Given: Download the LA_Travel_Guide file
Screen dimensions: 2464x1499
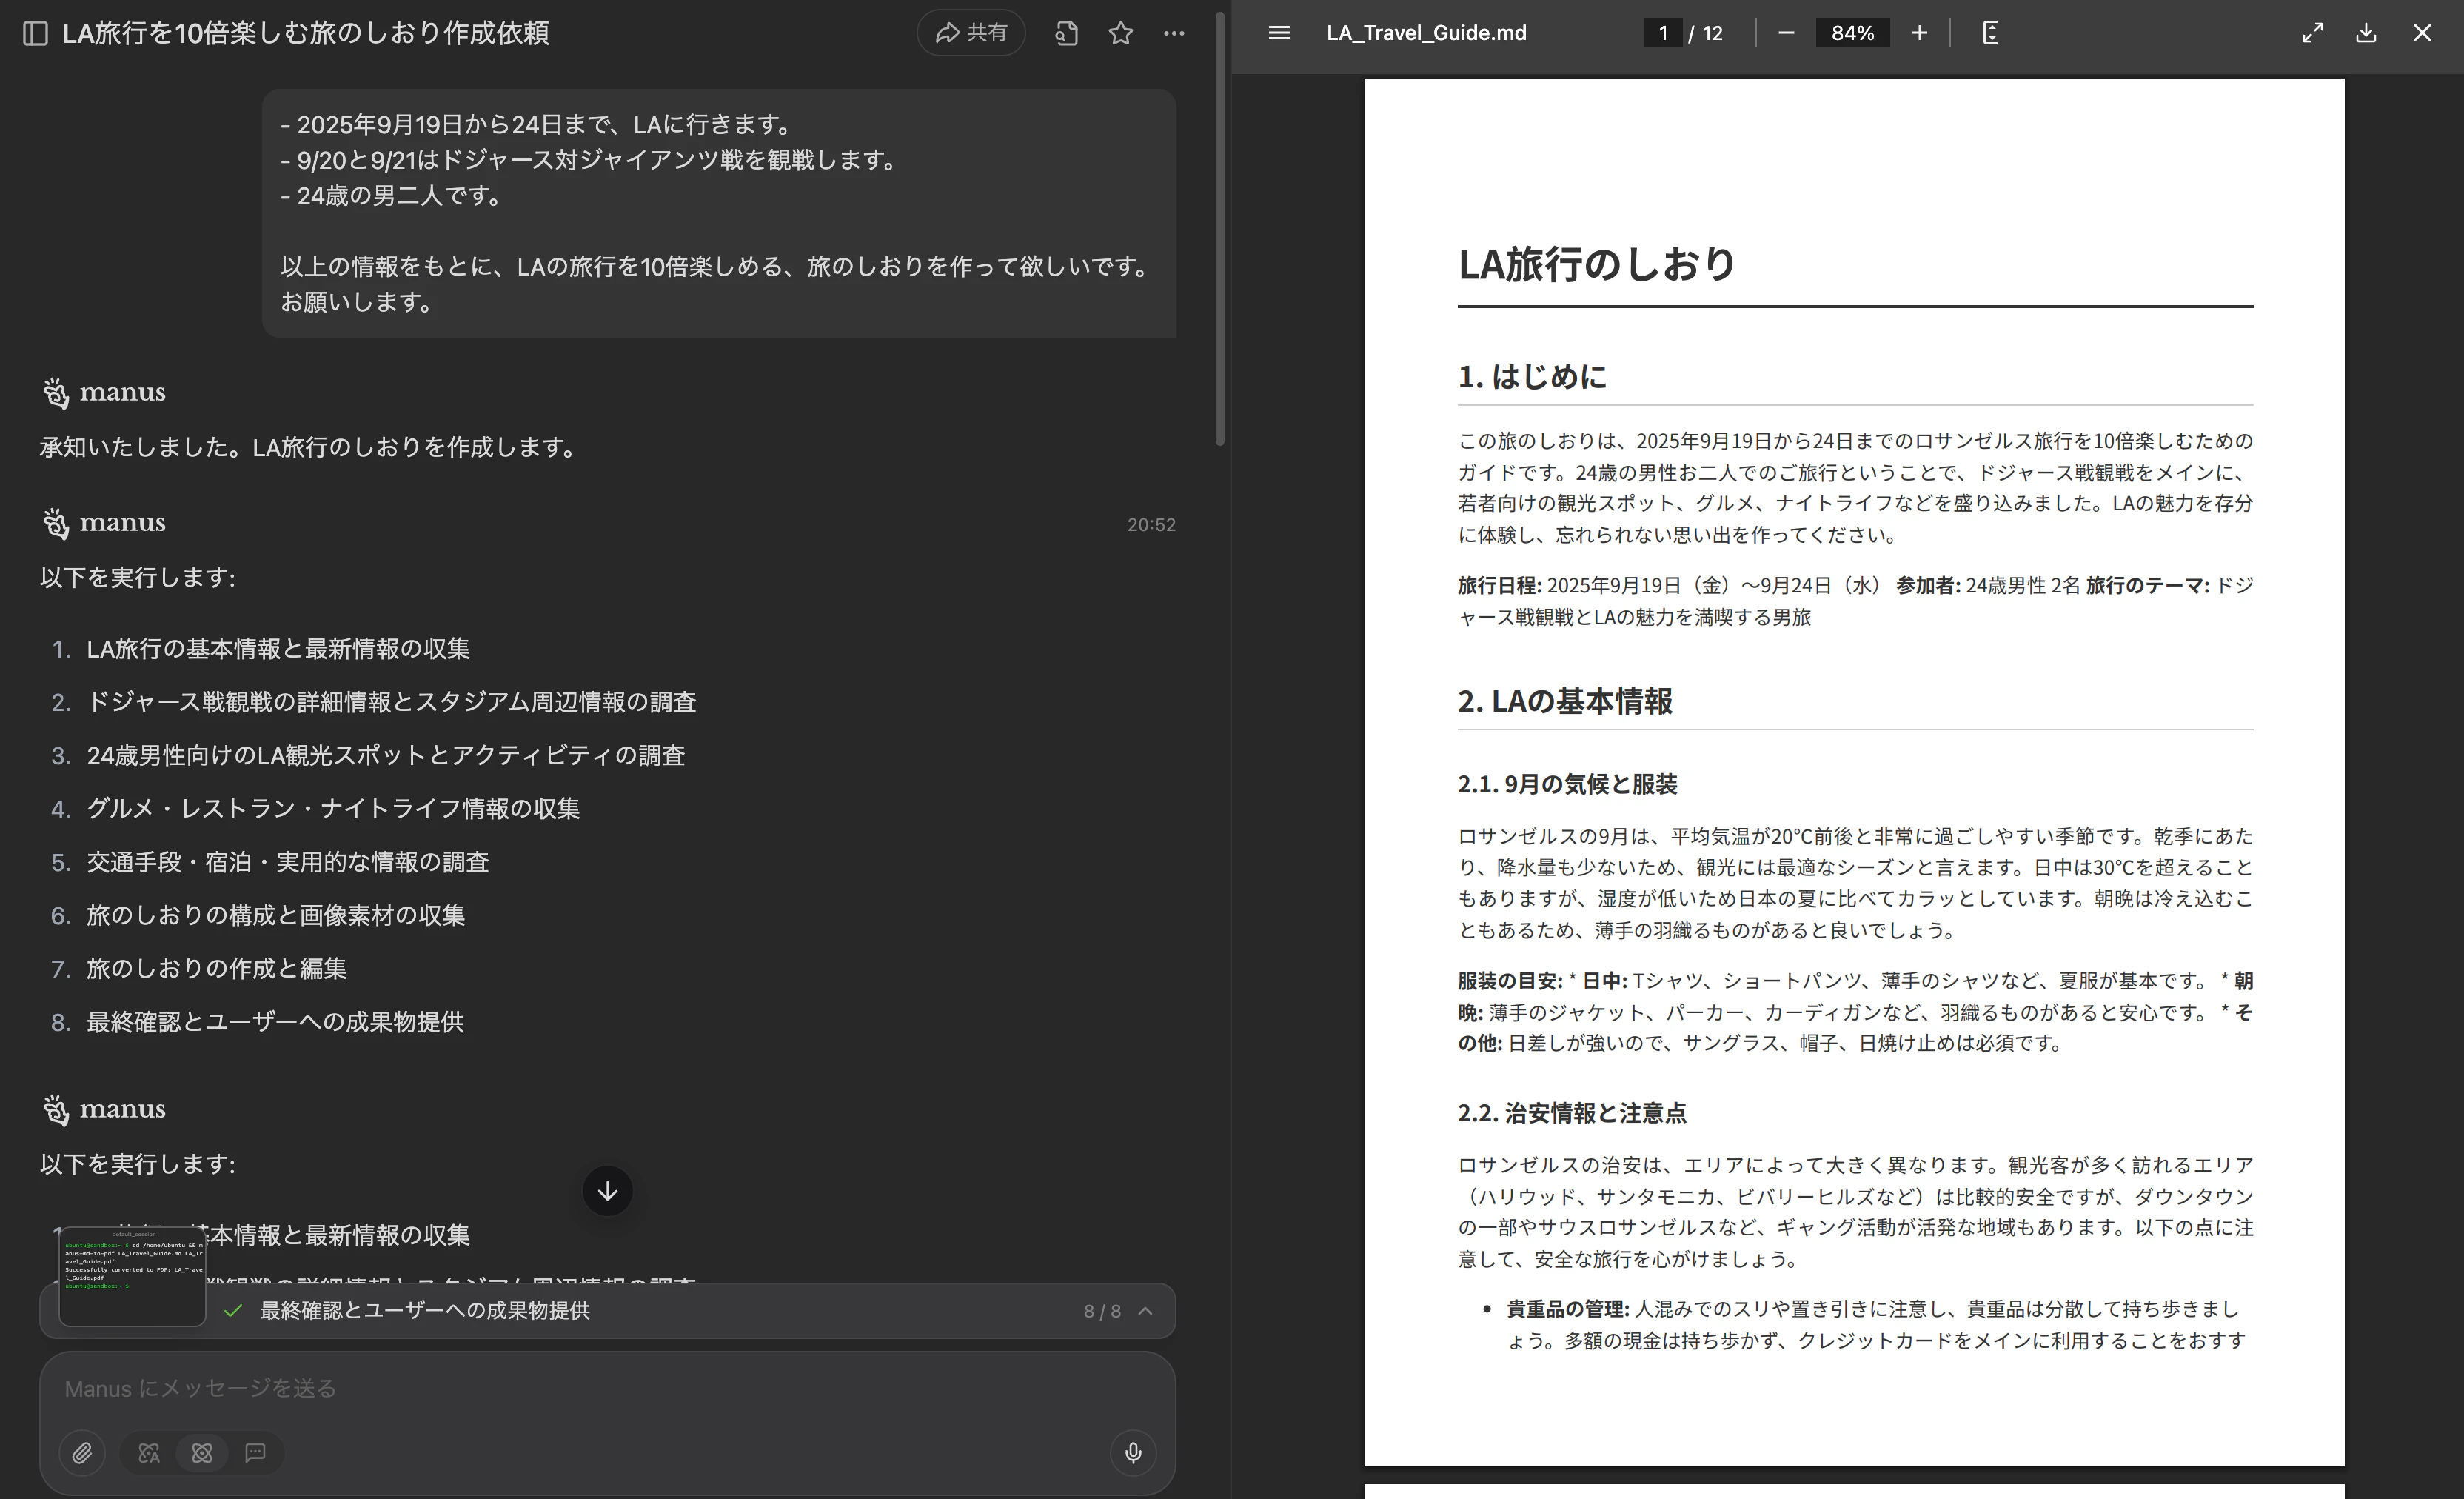Looking at the screenshot, I should point(2366,33).
